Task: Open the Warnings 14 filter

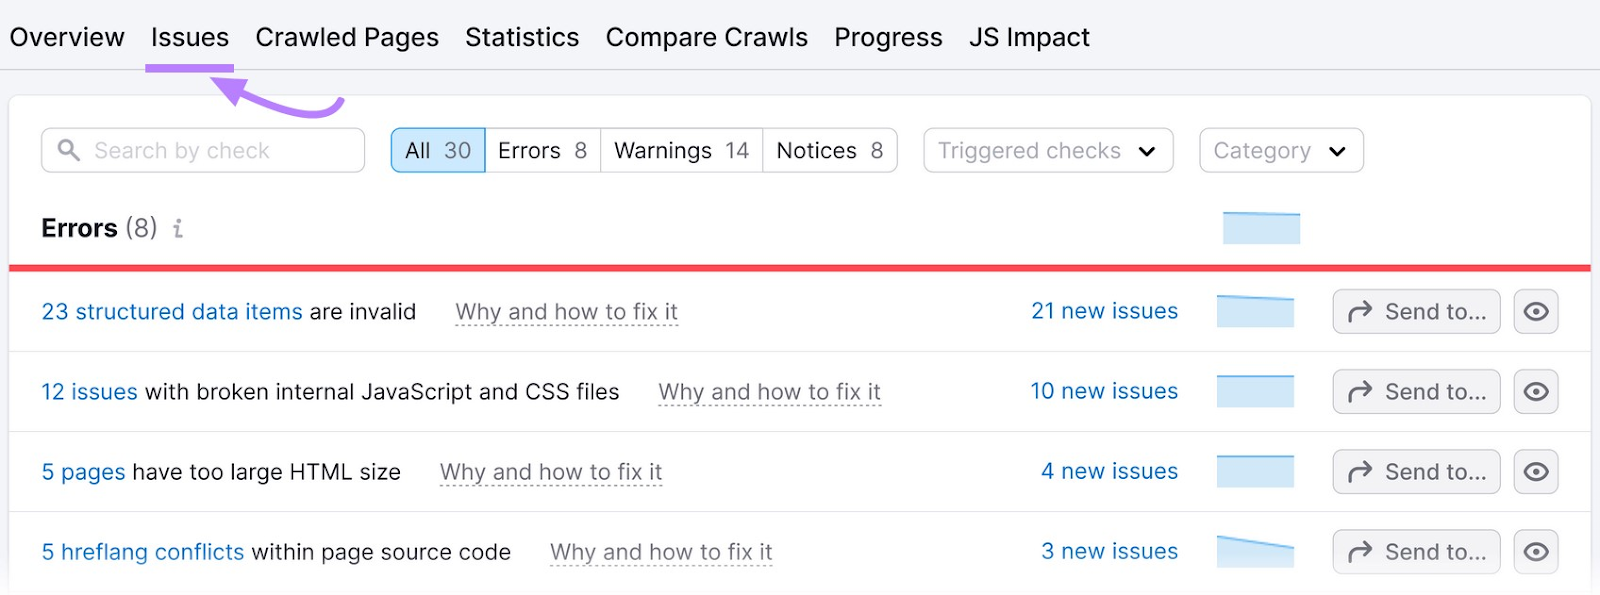Action: (680, 150)
